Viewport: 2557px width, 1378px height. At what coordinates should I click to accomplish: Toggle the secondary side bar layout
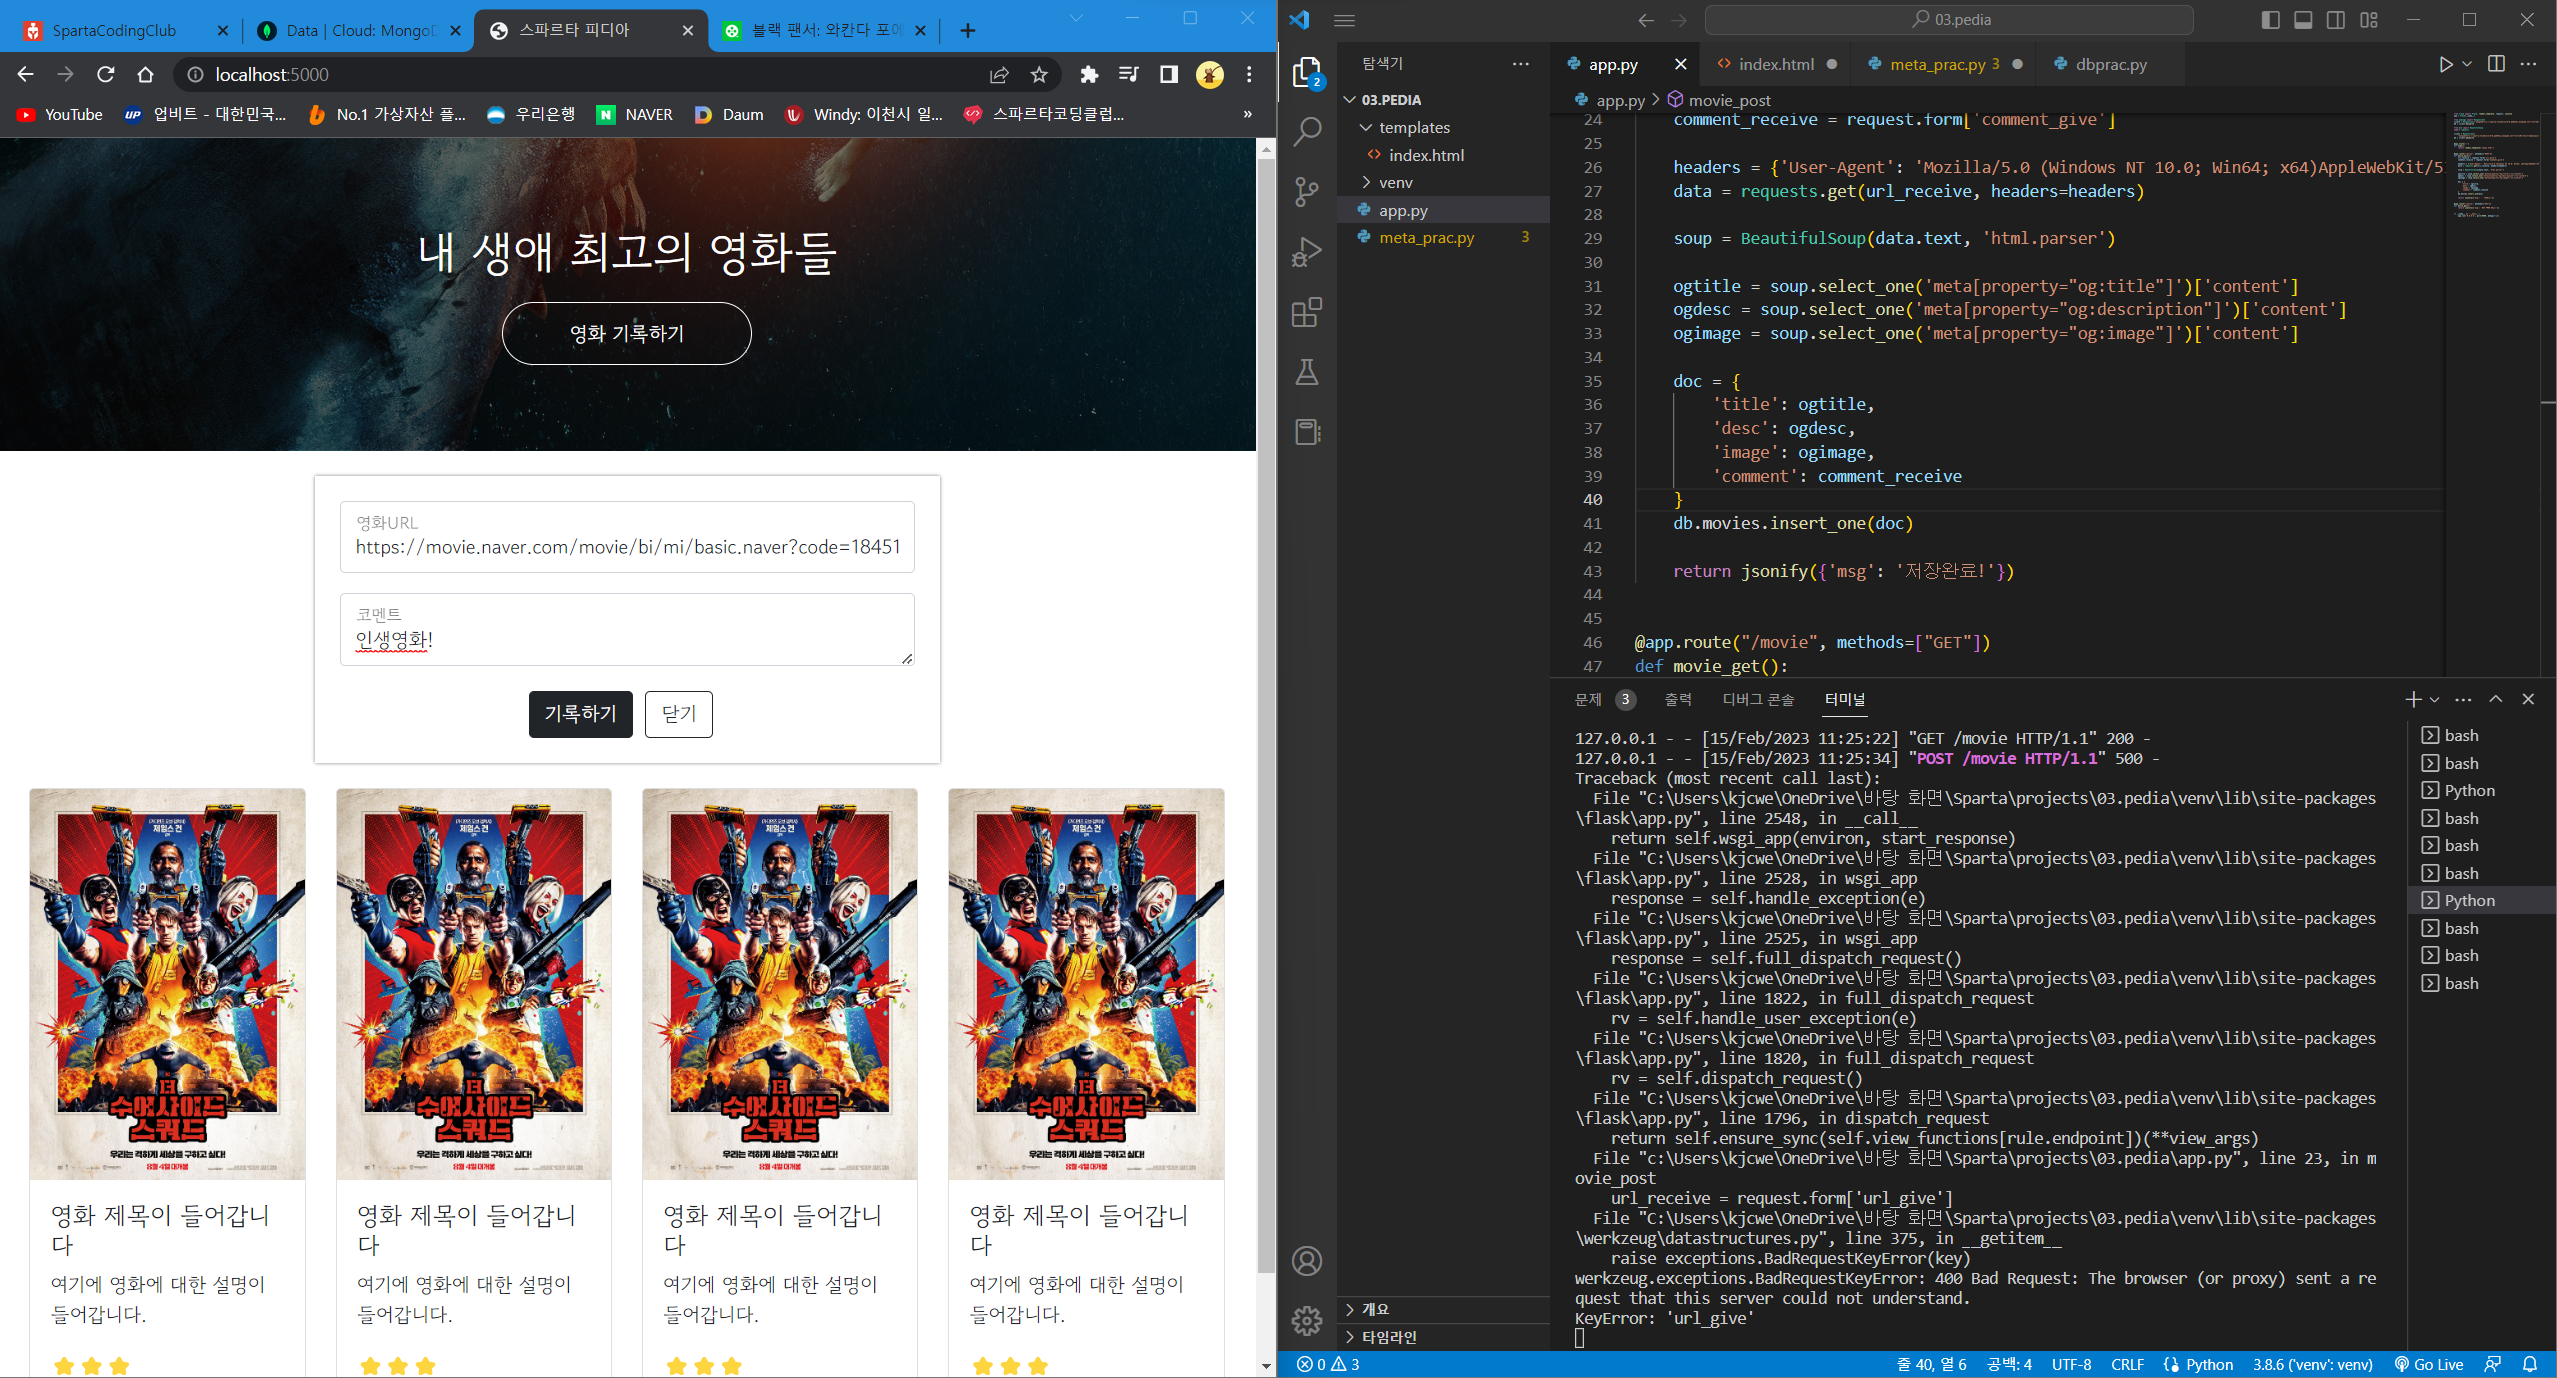2336,20
